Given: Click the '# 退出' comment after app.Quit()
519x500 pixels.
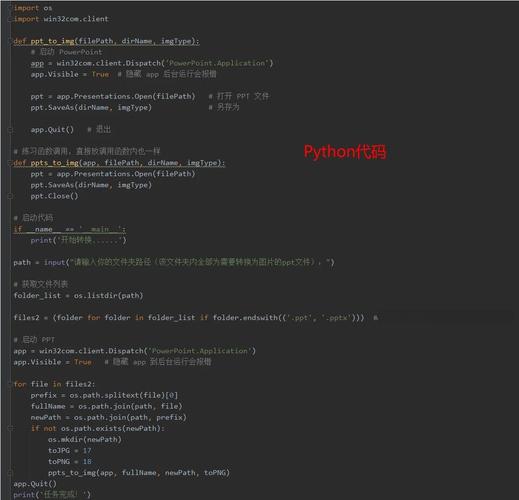Looking at the screenshot, I should 99,130.
